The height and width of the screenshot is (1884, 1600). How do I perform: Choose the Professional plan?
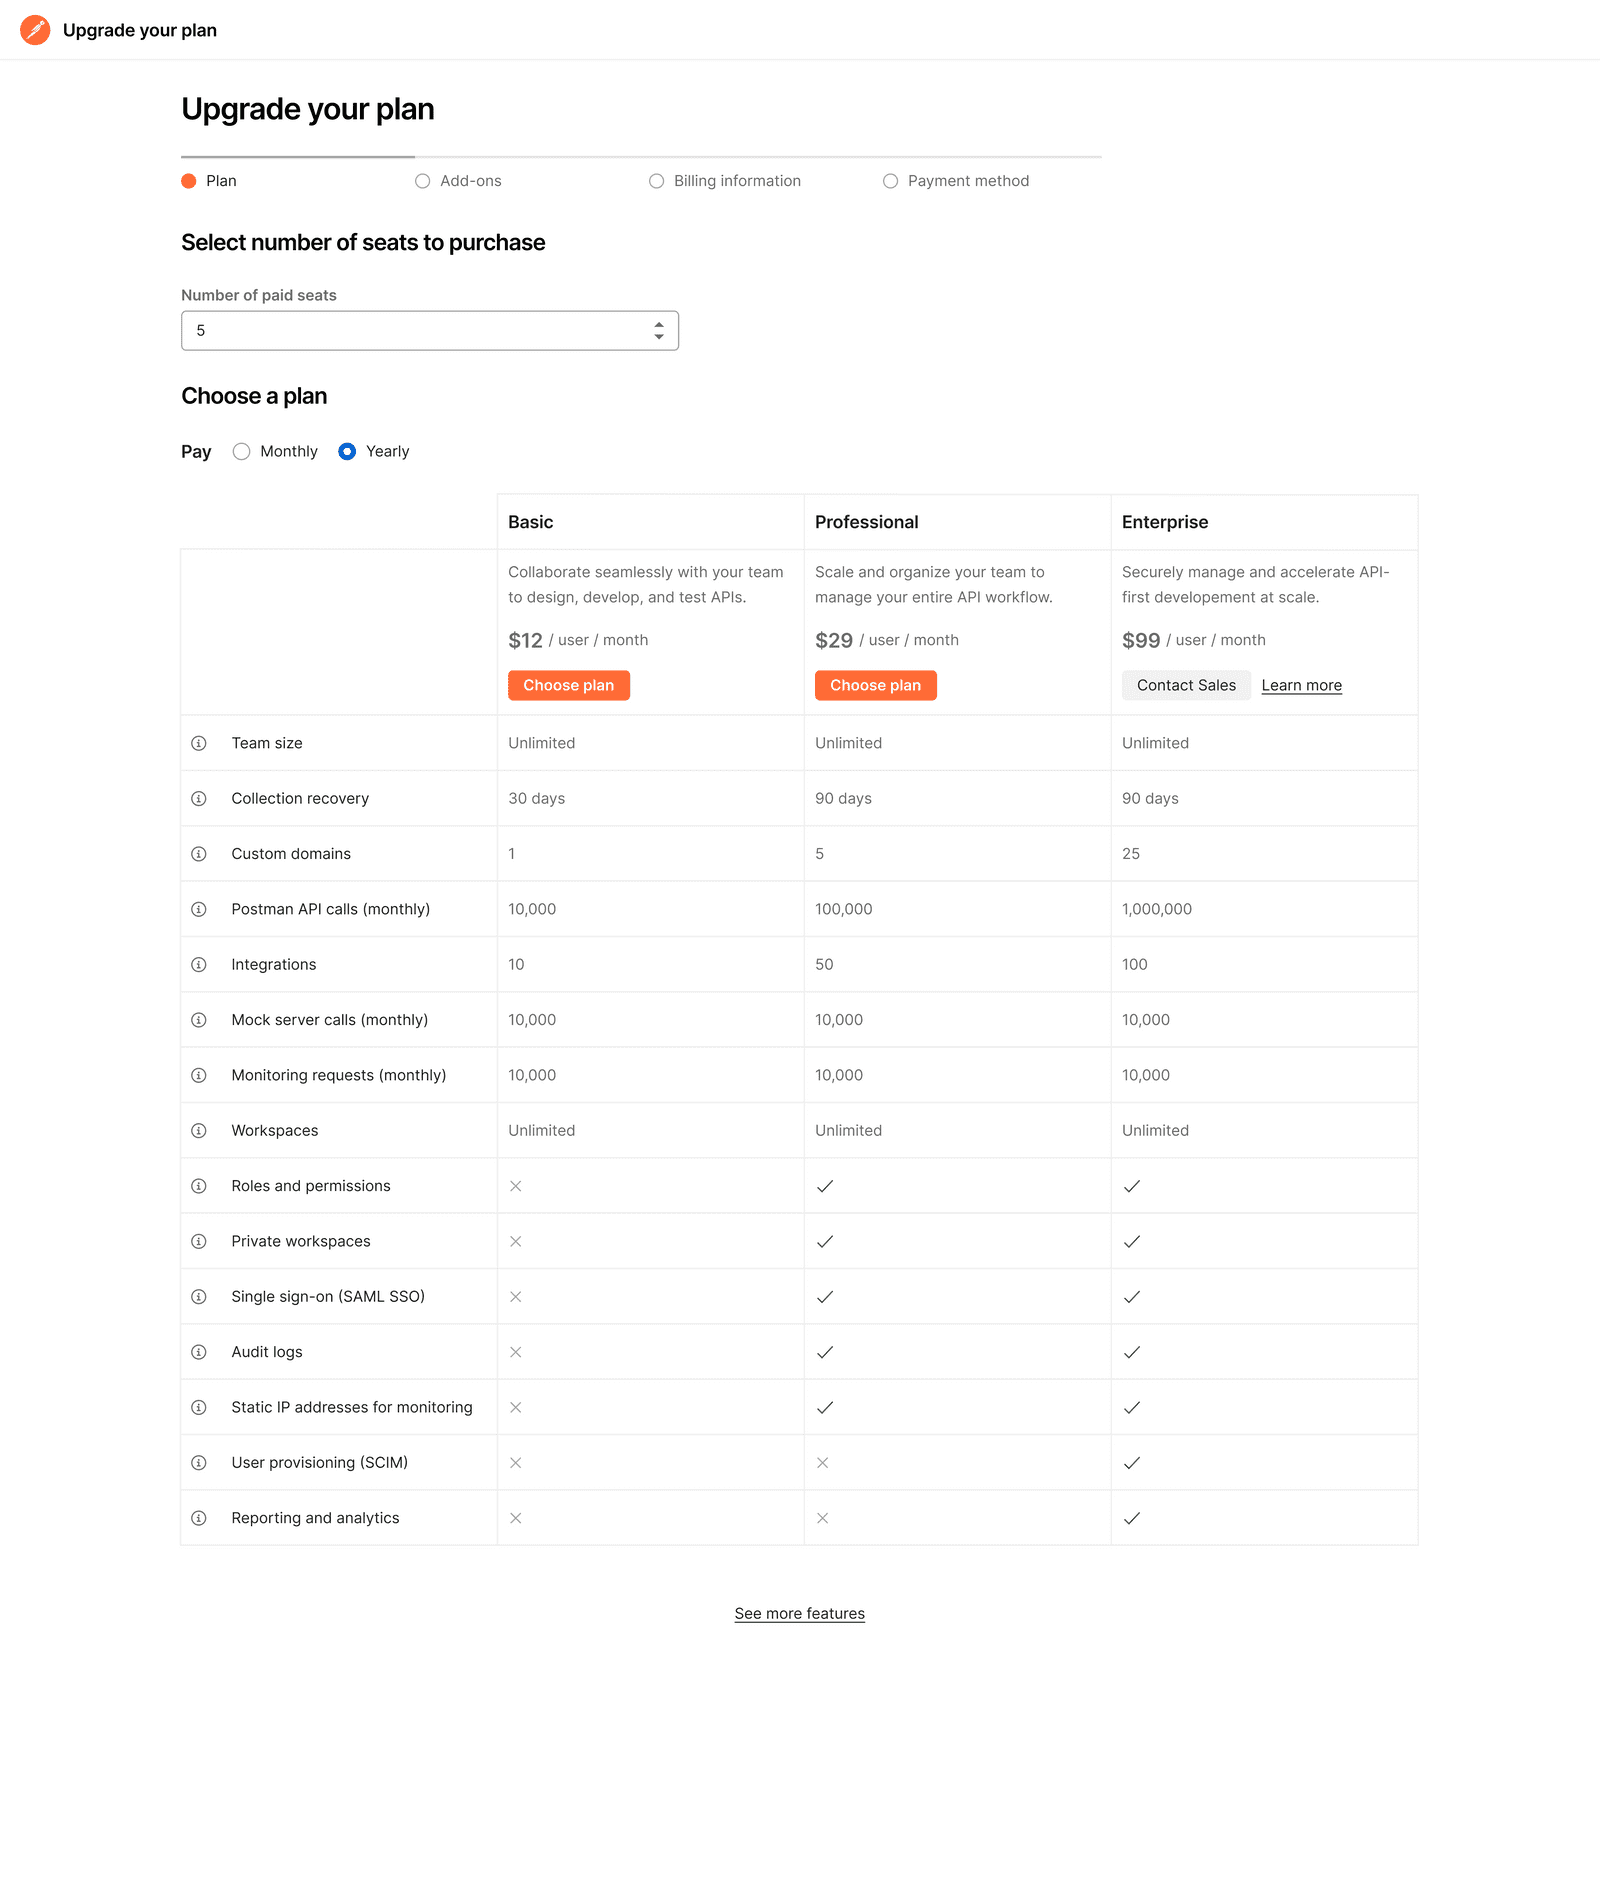click(876, 685)
